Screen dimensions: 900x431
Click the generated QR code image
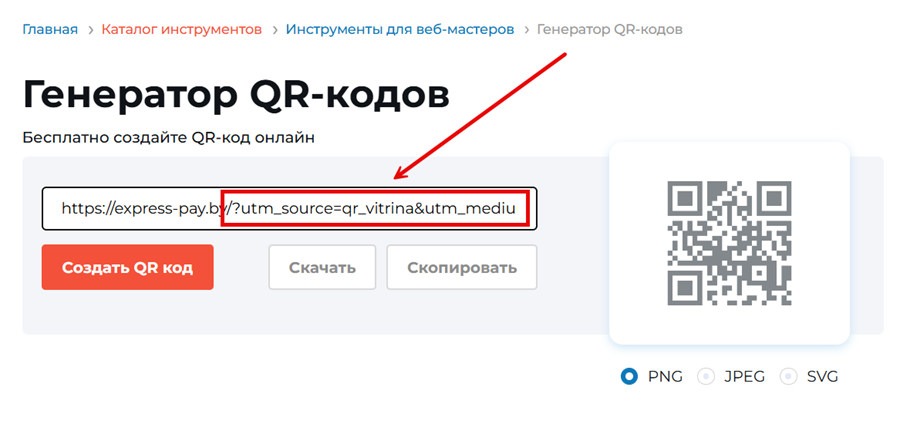[729, 243]
